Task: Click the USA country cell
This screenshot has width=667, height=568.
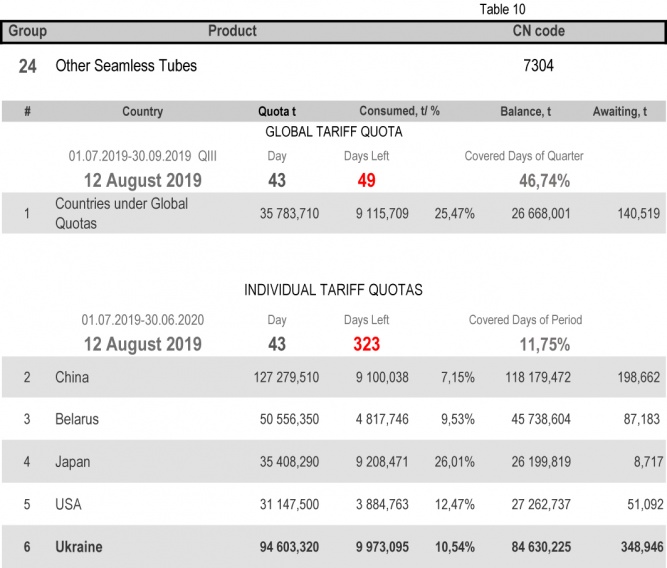Action: [x=69, y=505]
